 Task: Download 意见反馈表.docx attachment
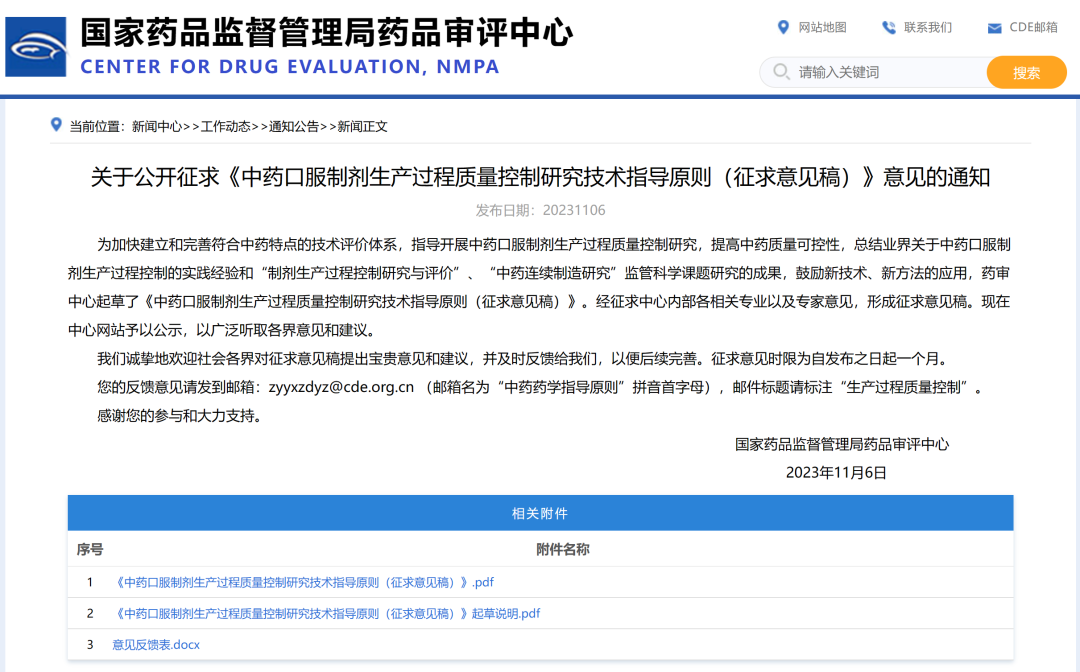click(156, 645)
